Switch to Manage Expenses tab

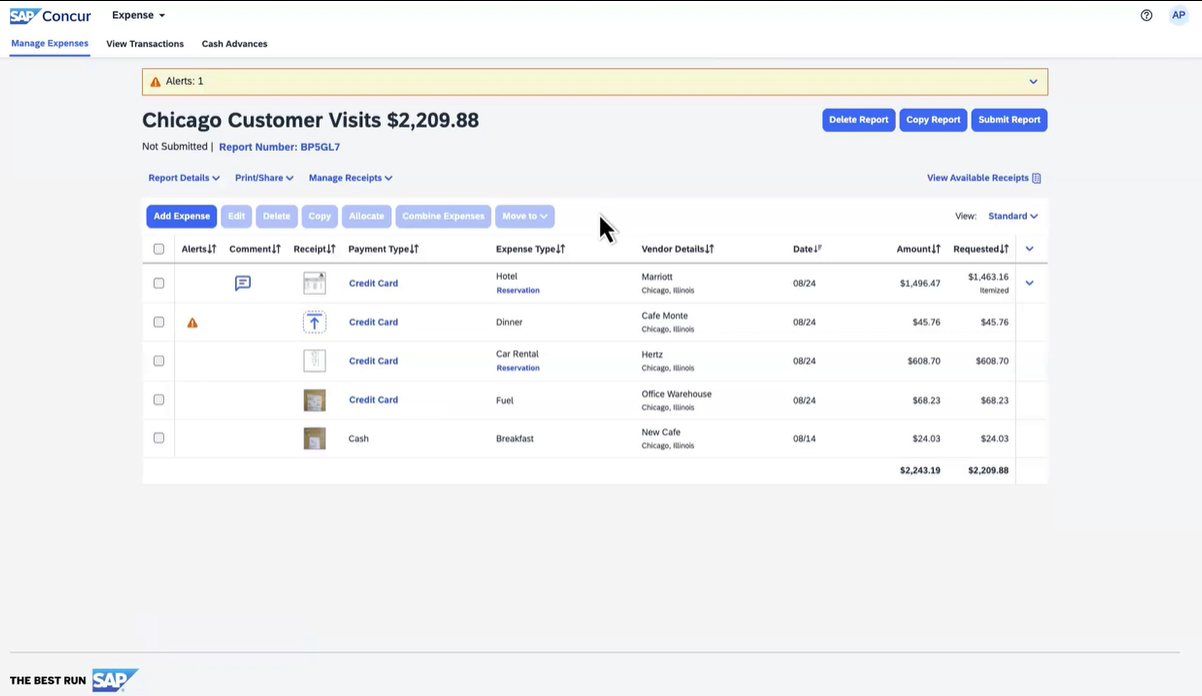50,43
